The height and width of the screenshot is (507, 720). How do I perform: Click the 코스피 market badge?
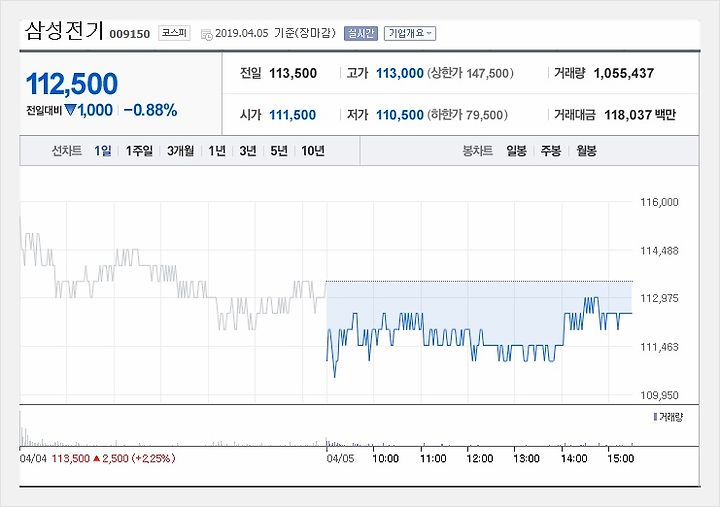click(x=174, y=33)
